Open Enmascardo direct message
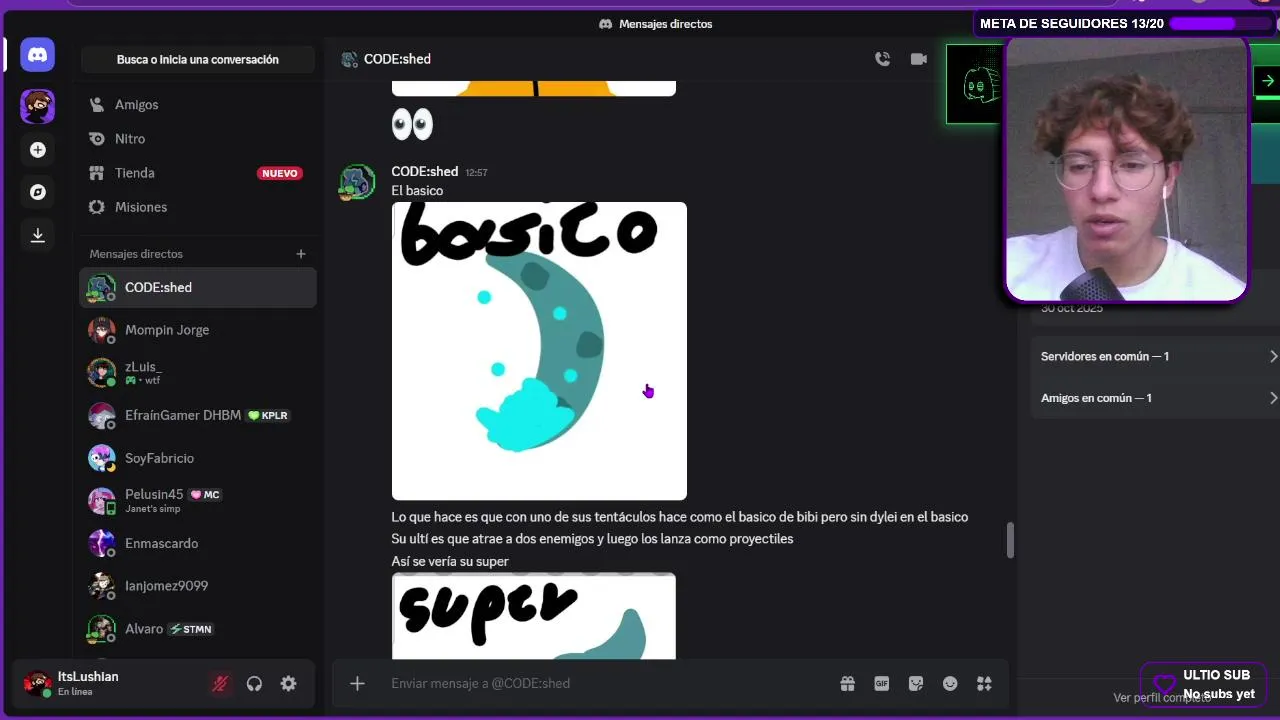 [198, 544]
